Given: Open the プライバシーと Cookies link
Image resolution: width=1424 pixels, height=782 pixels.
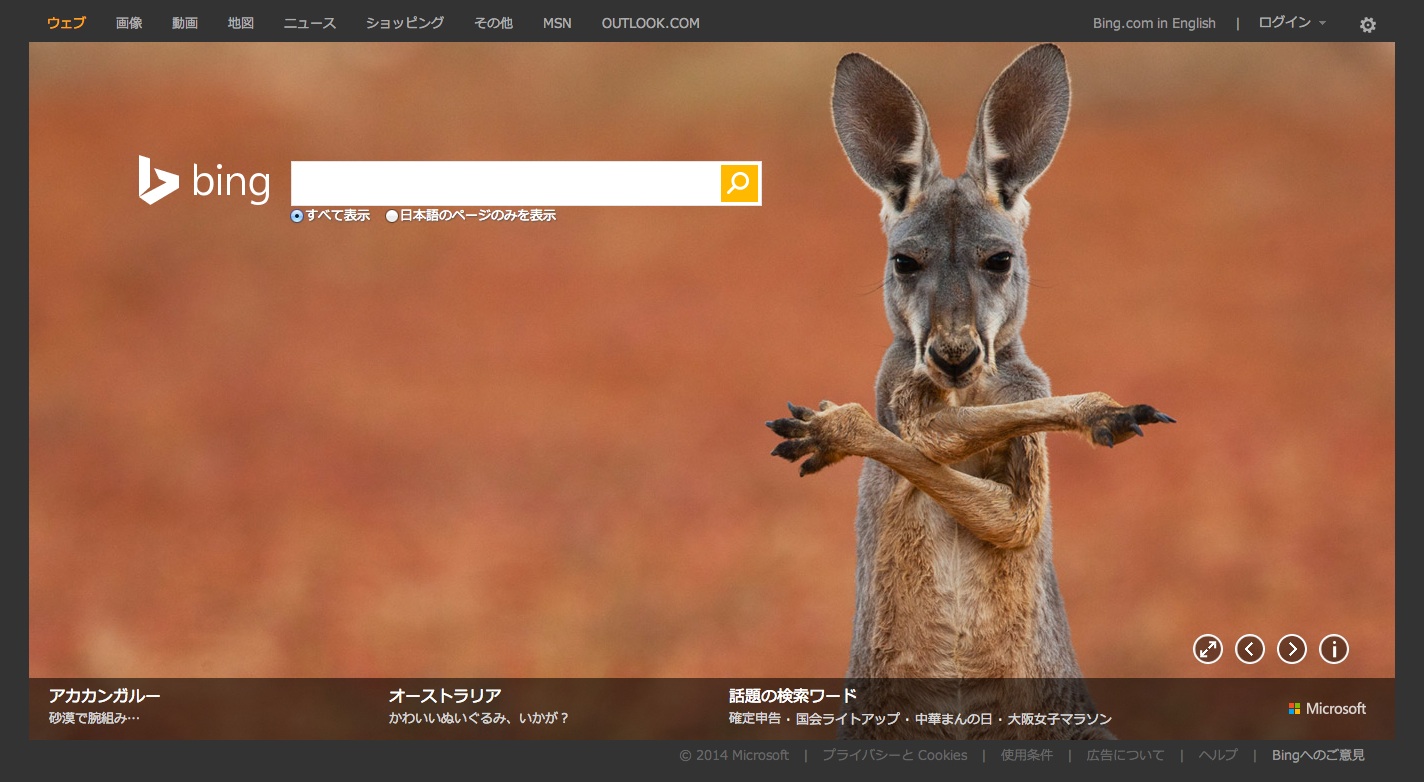Looking at the screenshot, I should tap(894, 755).
